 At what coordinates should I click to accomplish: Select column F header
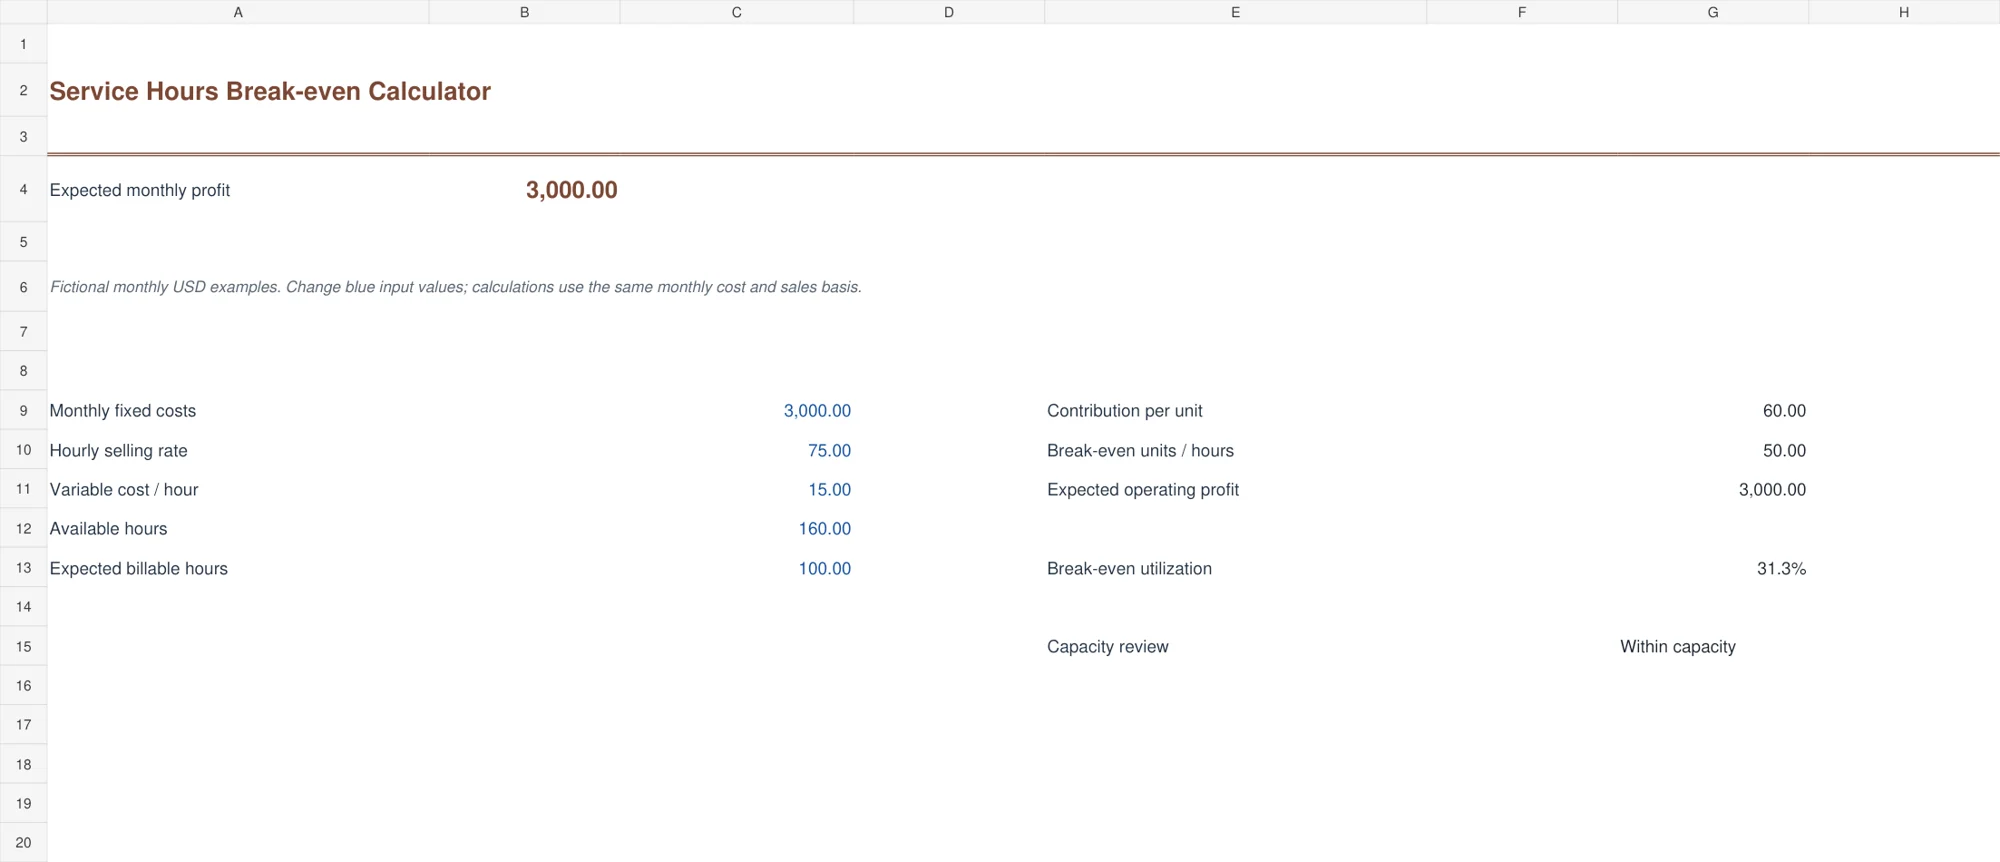pyautogui.click(x=1522, y=12)
